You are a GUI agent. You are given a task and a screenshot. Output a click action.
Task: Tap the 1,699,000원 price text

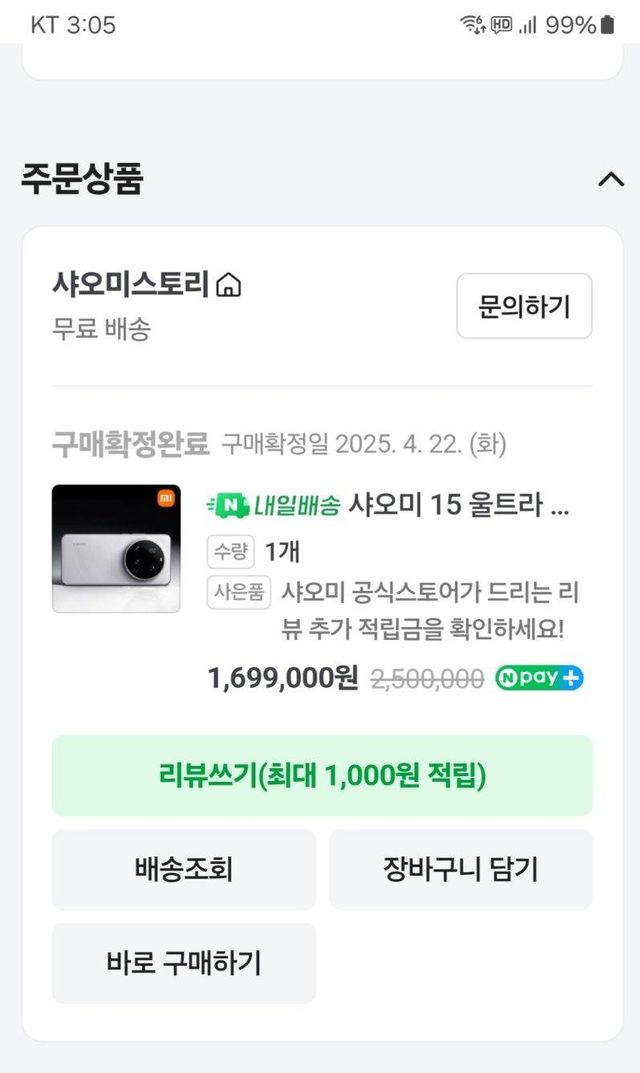tap(282, 678)
